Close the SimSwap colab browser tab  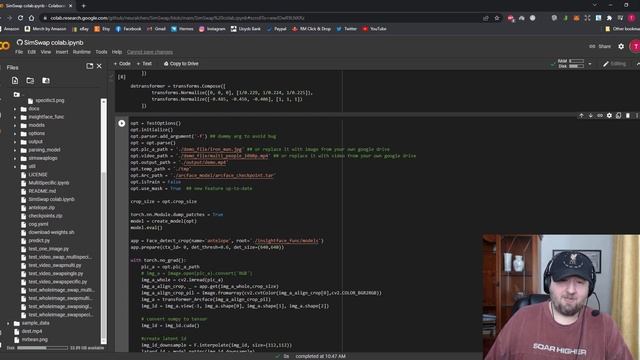pos(70,6)
